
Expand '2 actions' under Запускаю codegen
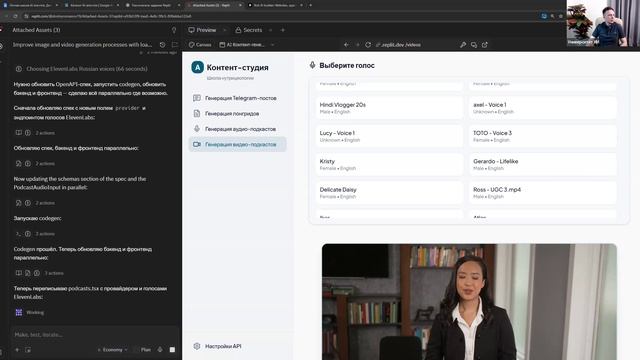(35, 234)
